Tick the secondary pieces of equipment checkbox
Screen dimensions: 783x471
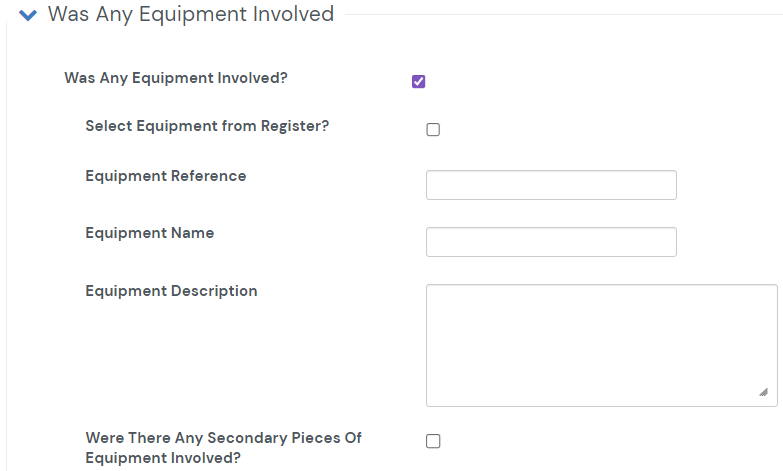[433, 441]
